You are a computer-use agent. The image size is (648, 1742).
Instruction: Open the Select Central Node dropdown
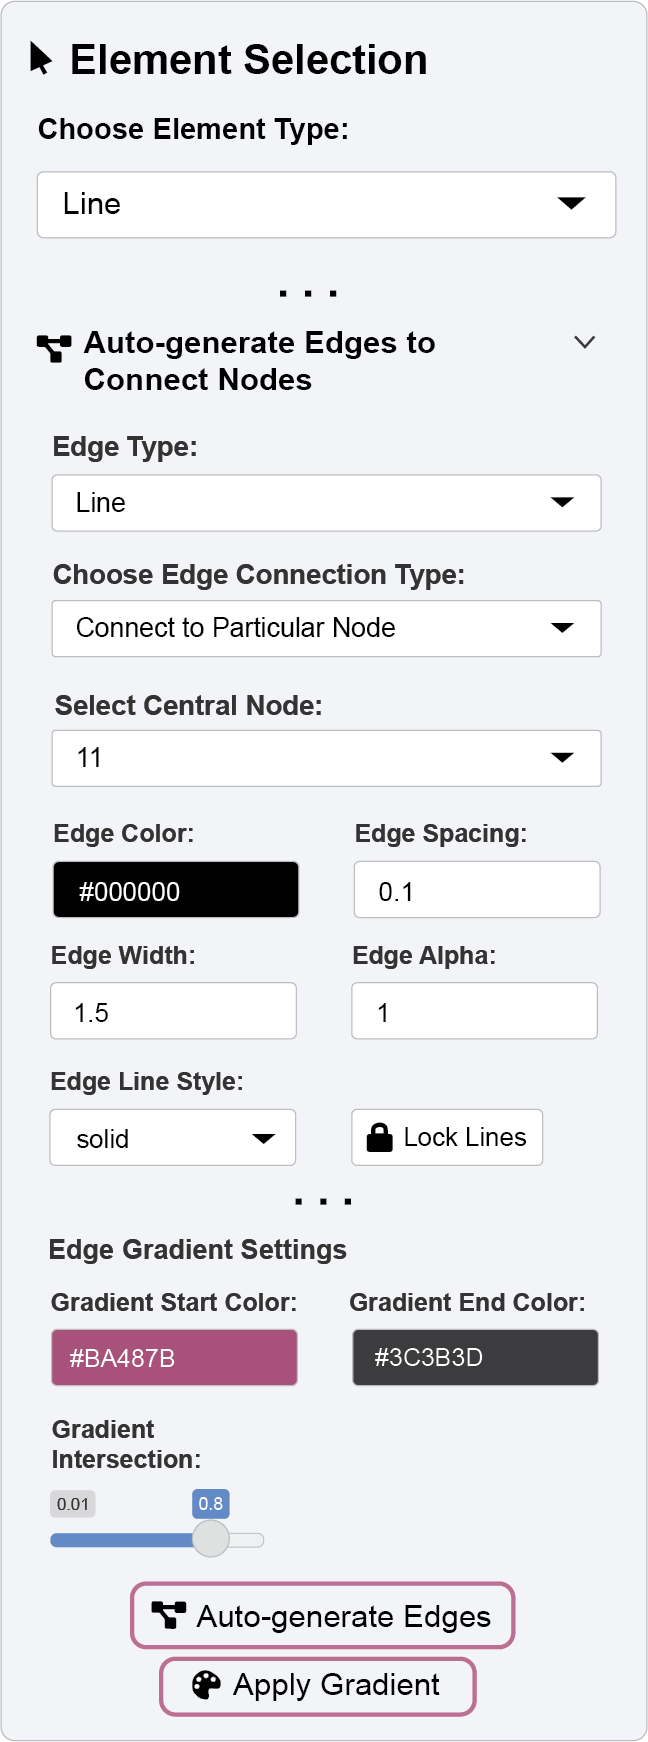[x=326, y=758]
